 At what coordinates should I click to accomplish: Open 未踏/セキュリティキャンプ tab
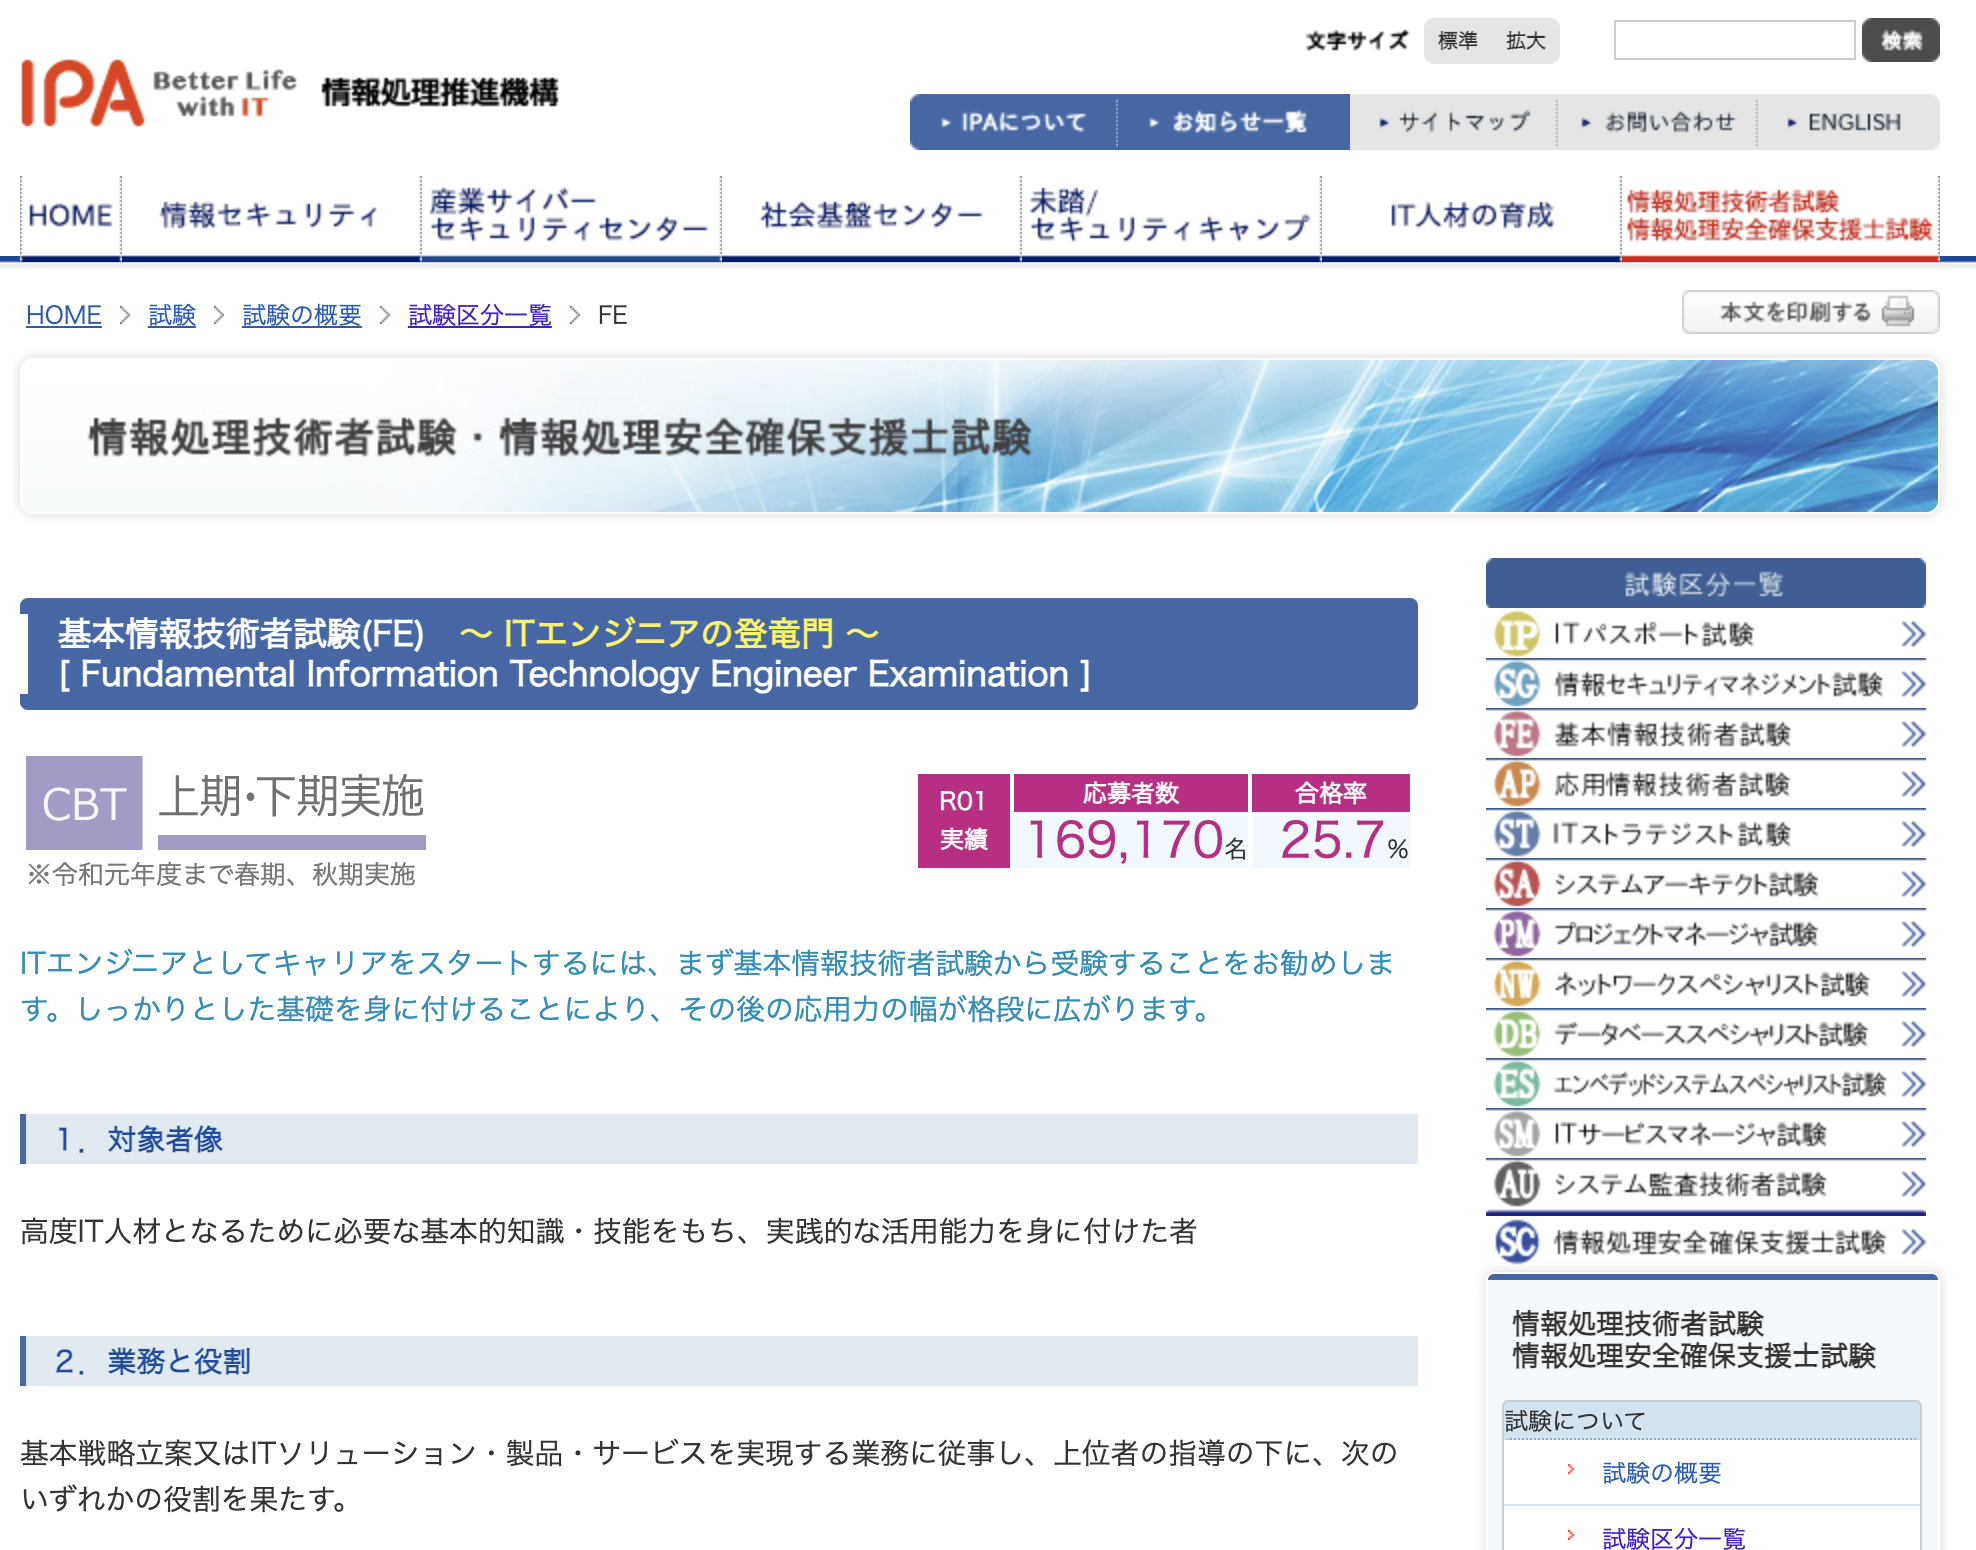[x=1170, y=216]
